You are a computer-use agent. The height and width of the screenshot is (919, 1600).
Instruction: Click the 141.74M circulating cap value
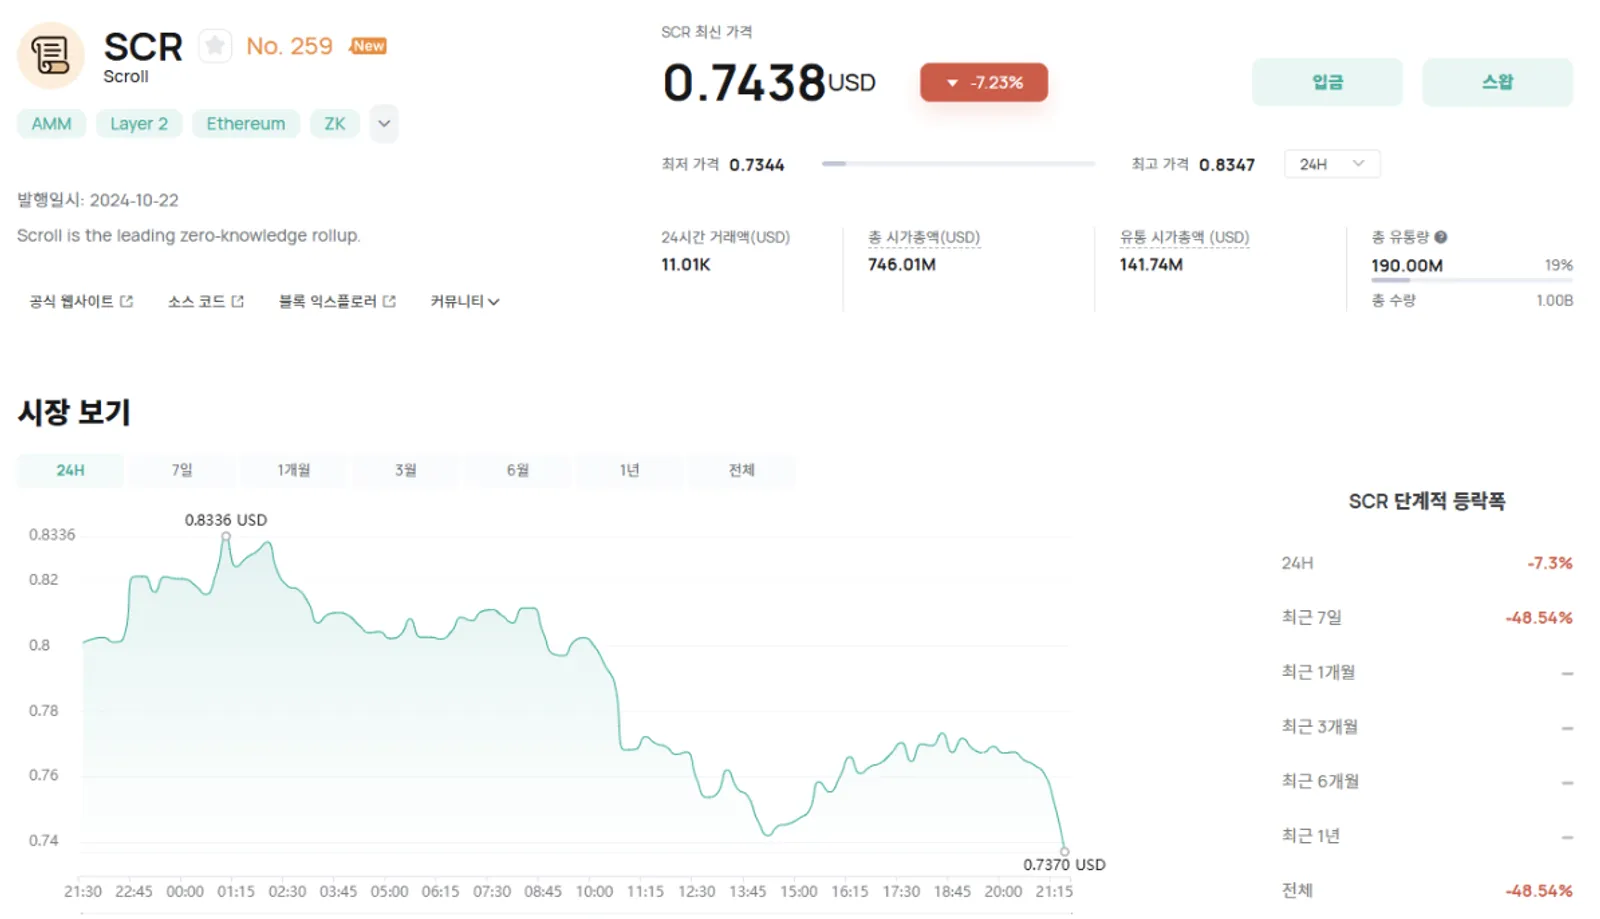pyautogui.click(x=1151, y=265)
